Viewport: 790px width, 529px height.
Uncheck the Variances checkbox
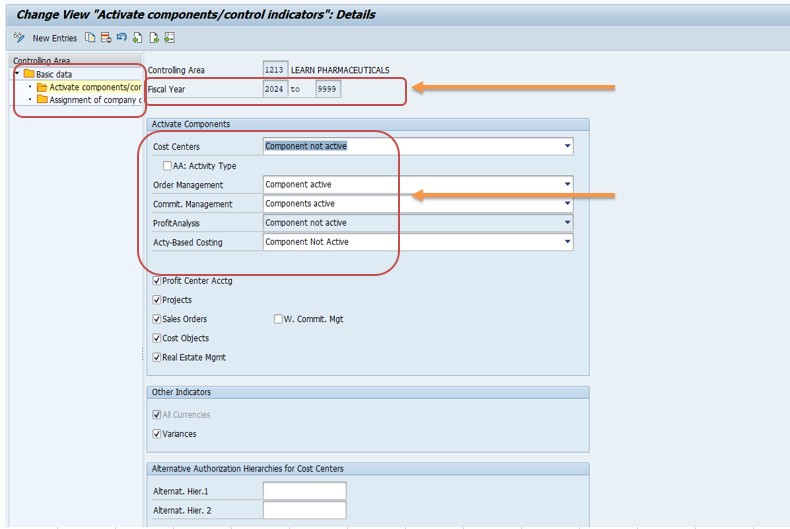[157, 434]
